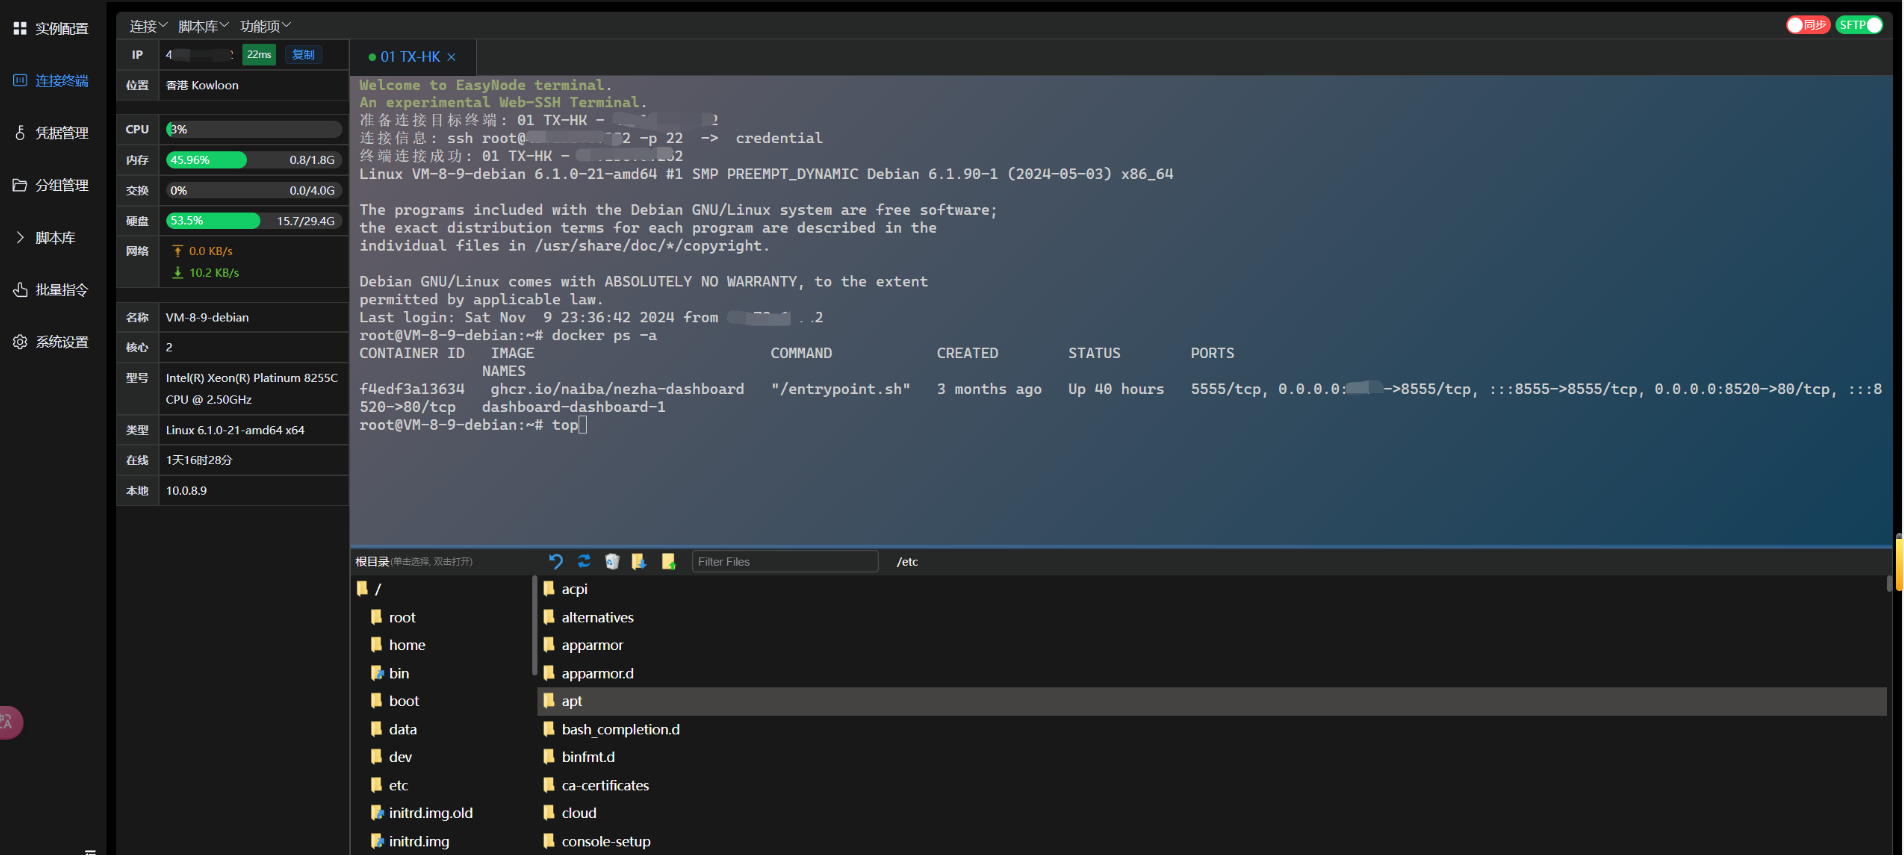Viewport: 1904px width, 855px height.
Task: Click the 硬盘 disk usage bar
Action: 254,221
